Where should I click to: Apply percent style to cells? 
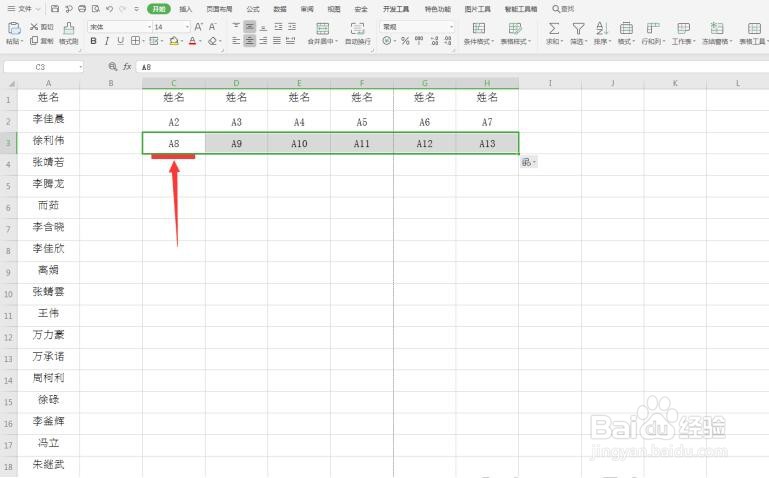(x=405, y=41)
